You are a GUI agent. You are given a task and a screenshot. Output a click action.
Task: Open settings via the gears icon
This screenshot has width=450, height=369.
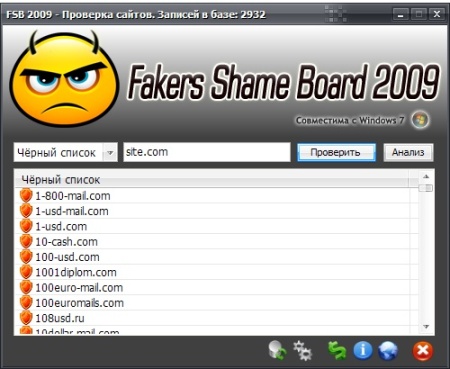pyautogui.click(x=303, y=350)
